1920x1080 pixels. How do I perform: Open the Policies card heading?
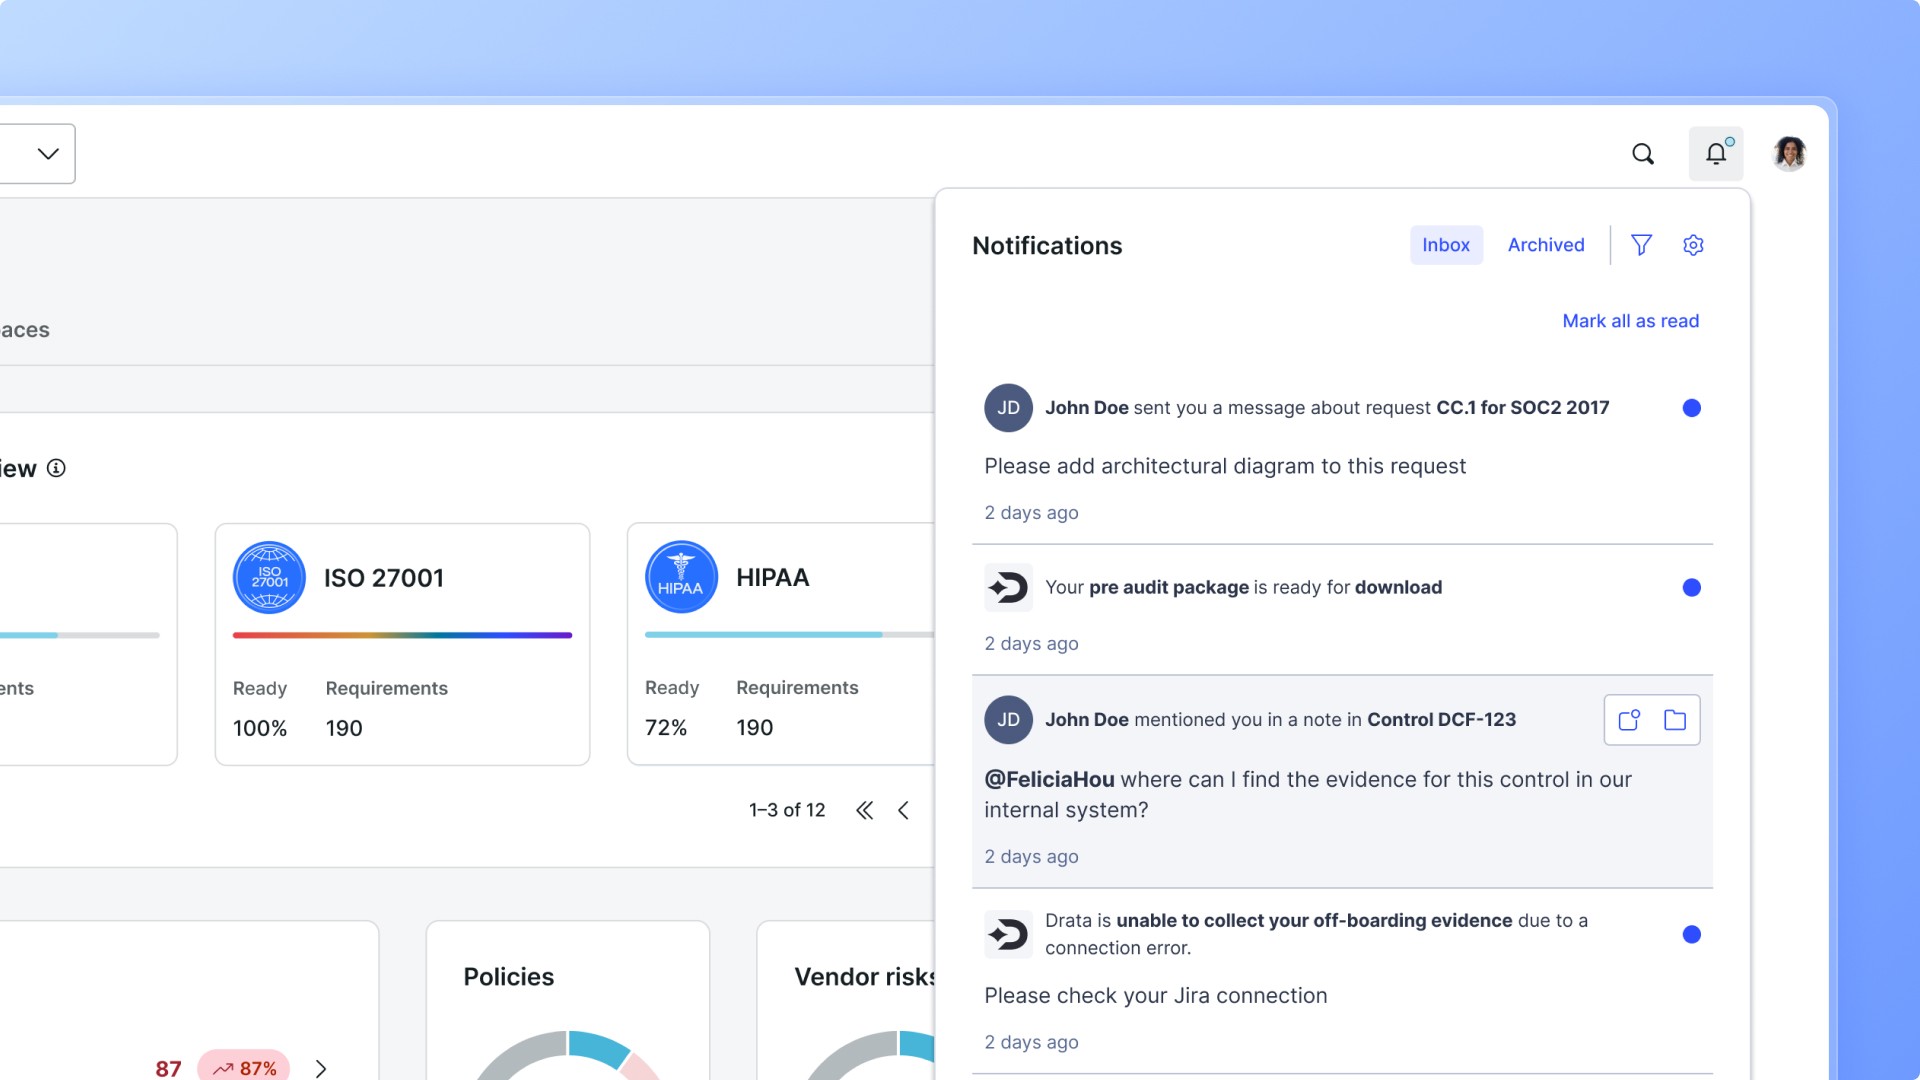point(508,977)
